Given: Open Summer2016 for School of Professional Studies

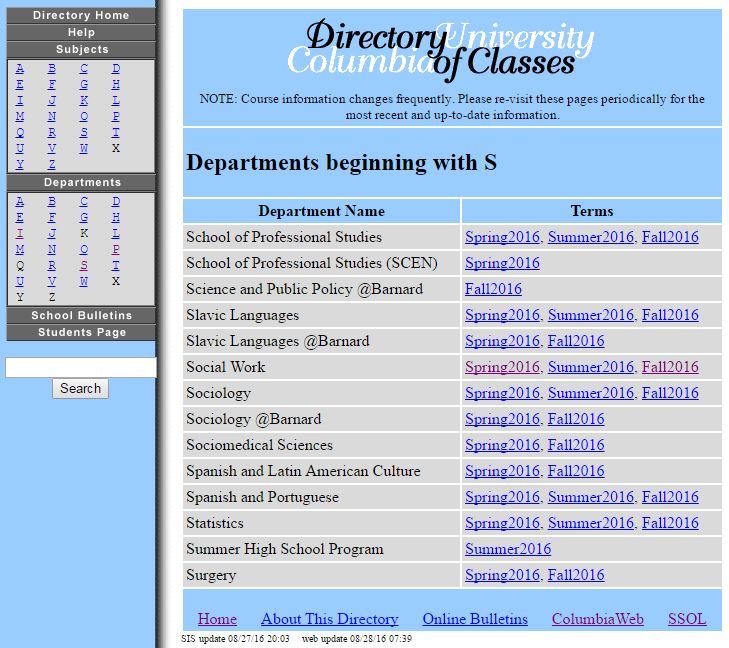Looking at the screenshot, I should pyautogui.click(x=590, y=237).
